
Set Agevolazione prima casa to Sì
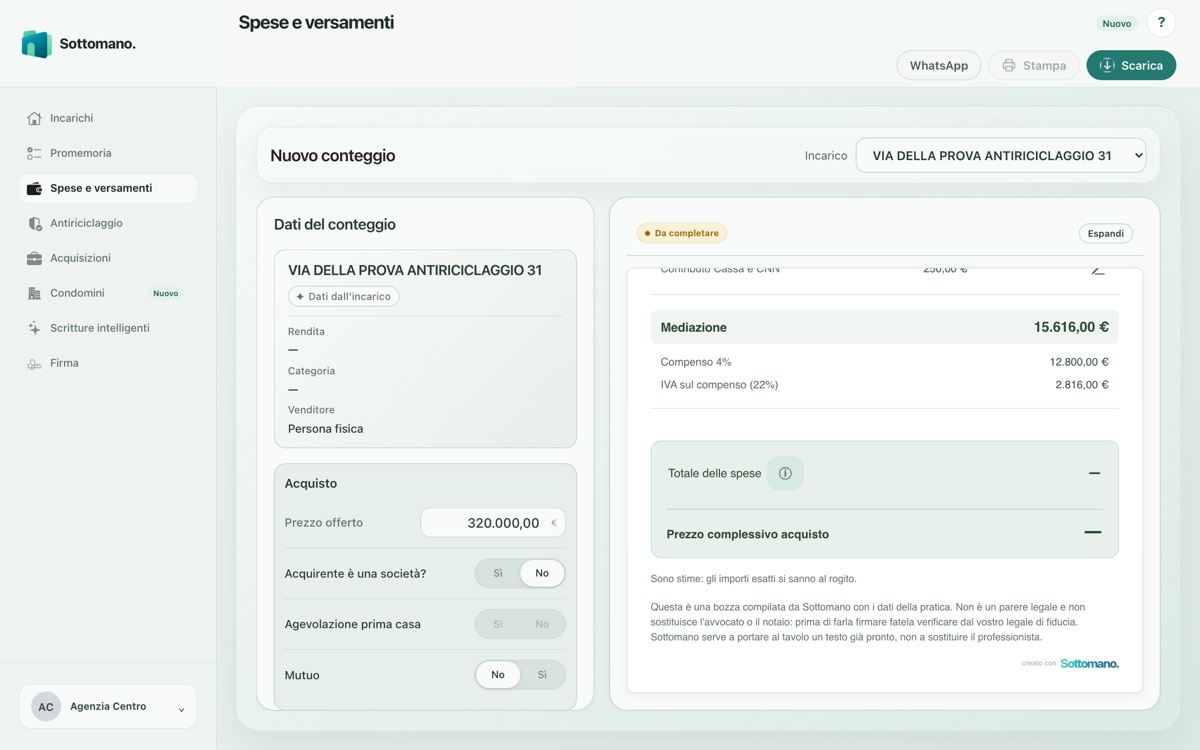[x=498, y=624]
